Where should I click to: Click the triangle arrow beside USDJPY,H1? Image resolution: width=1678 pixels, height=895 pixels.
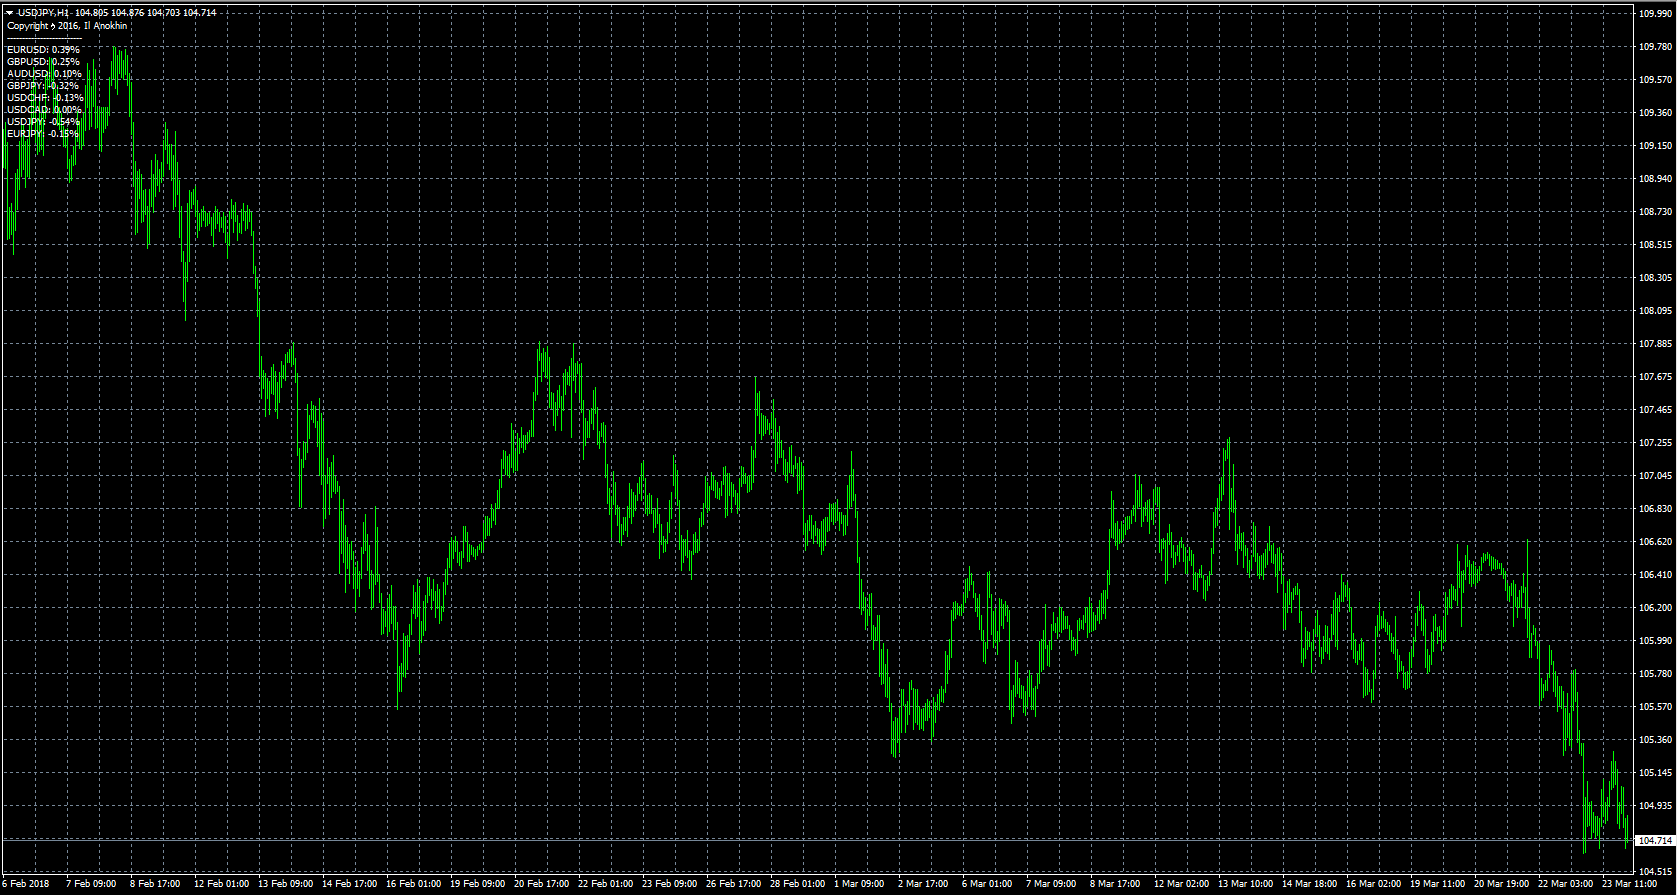tap(9, 13)
